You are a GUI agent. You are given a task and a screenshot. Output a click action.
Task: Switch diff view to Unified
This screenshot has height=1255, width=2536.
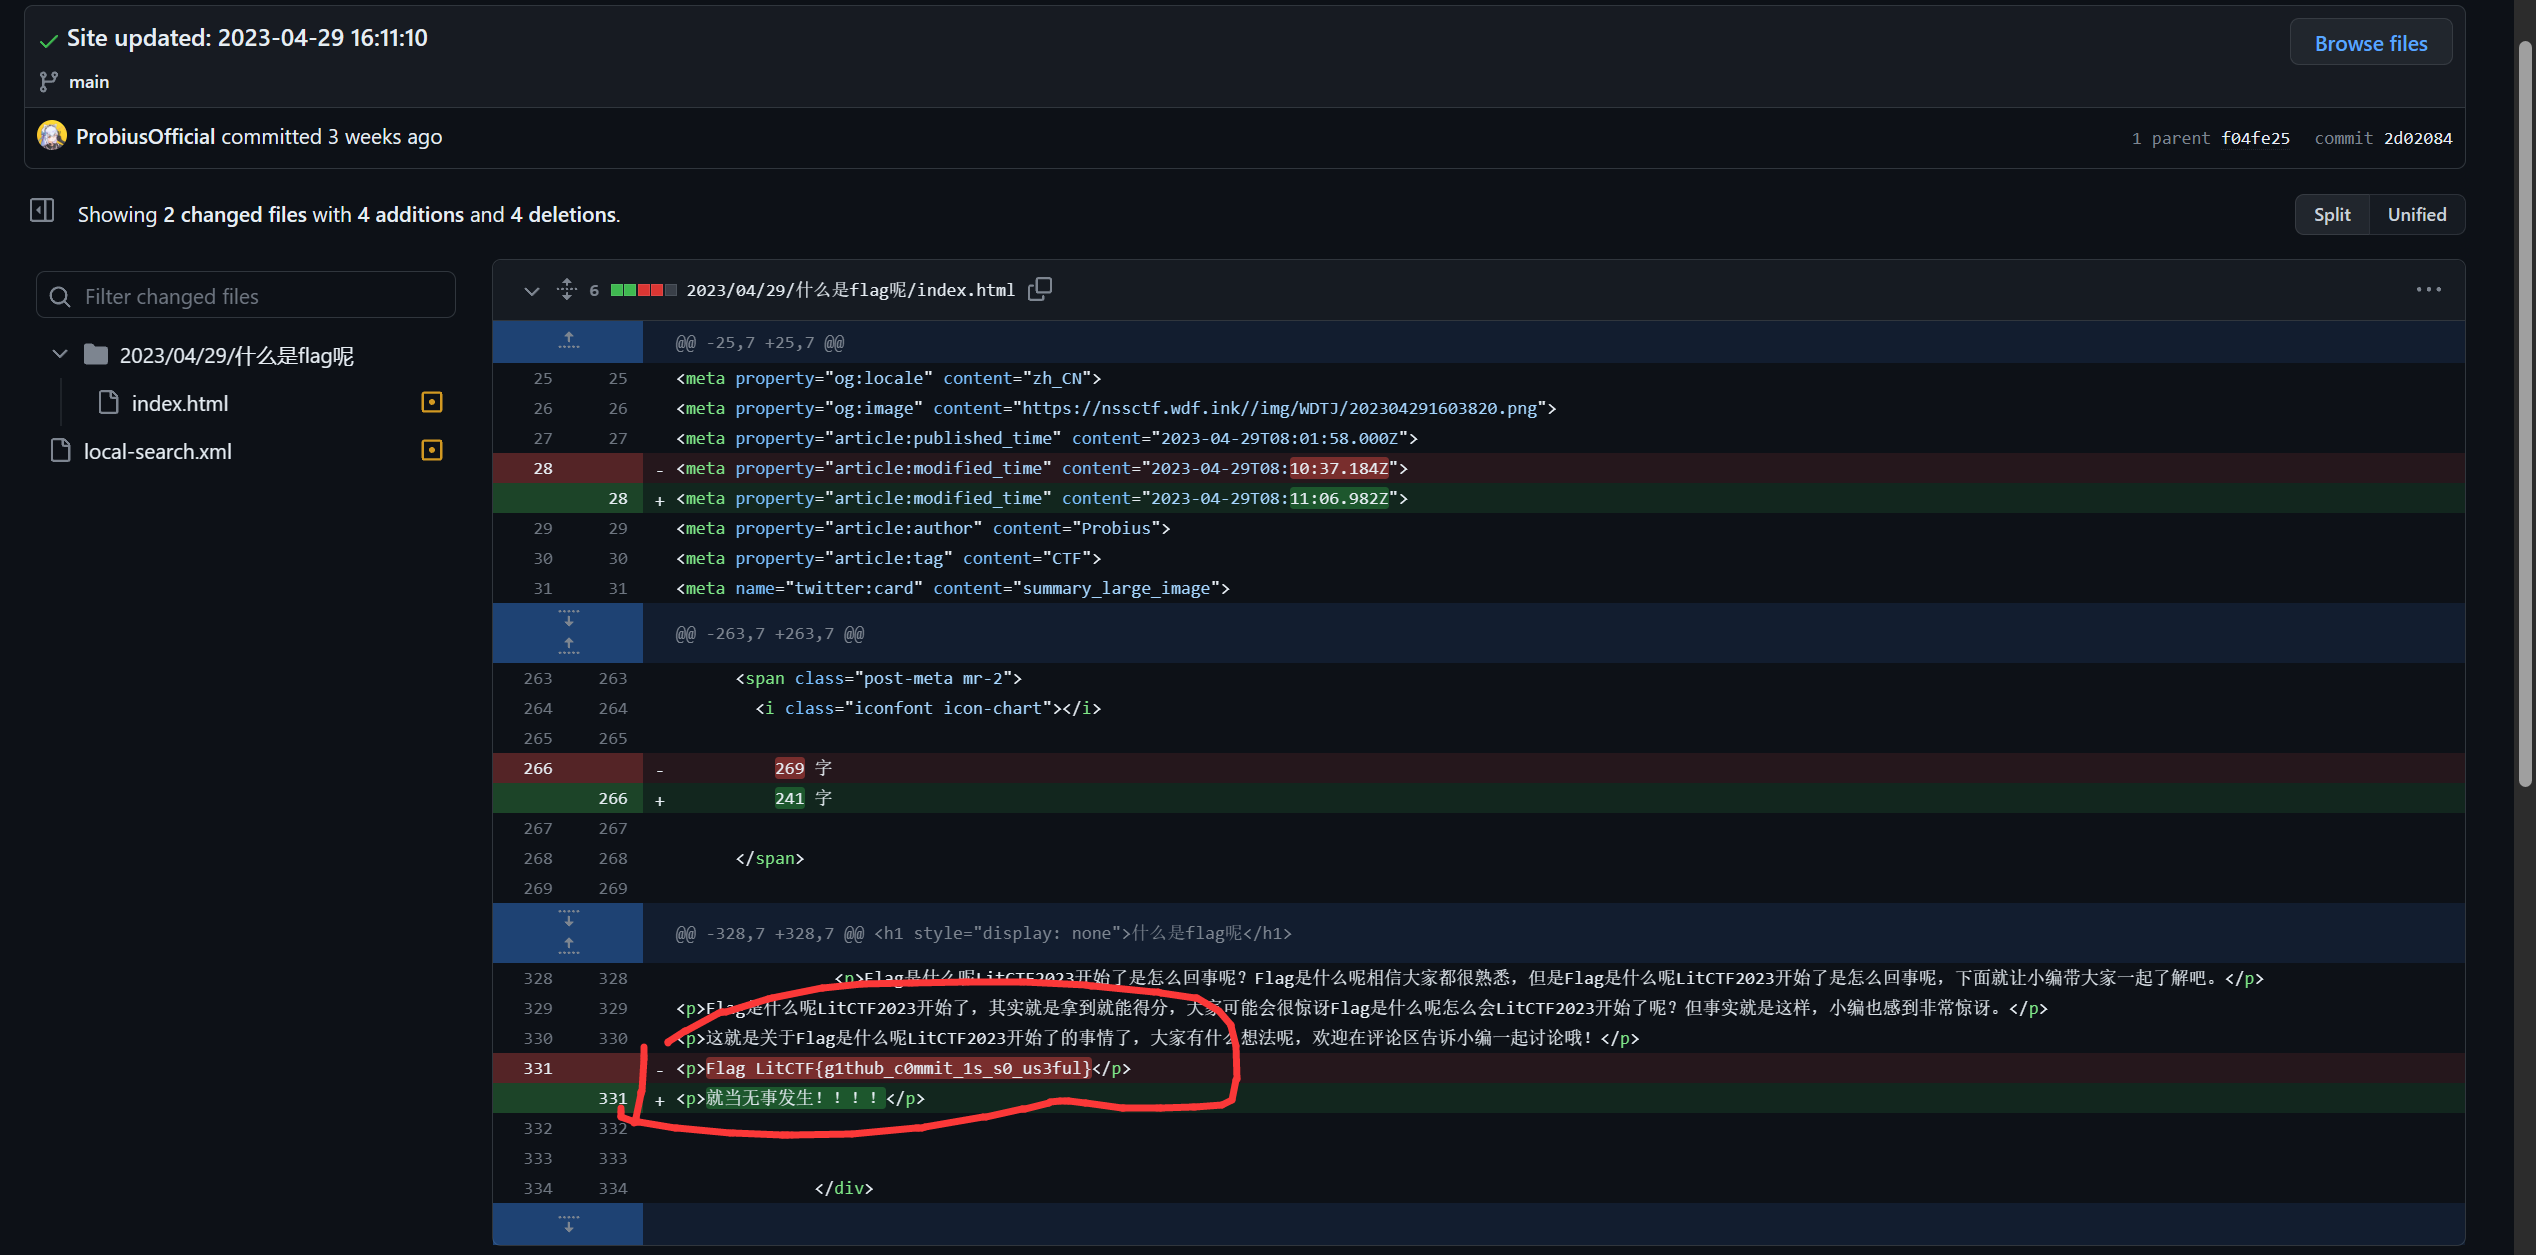click(2416, 215)
